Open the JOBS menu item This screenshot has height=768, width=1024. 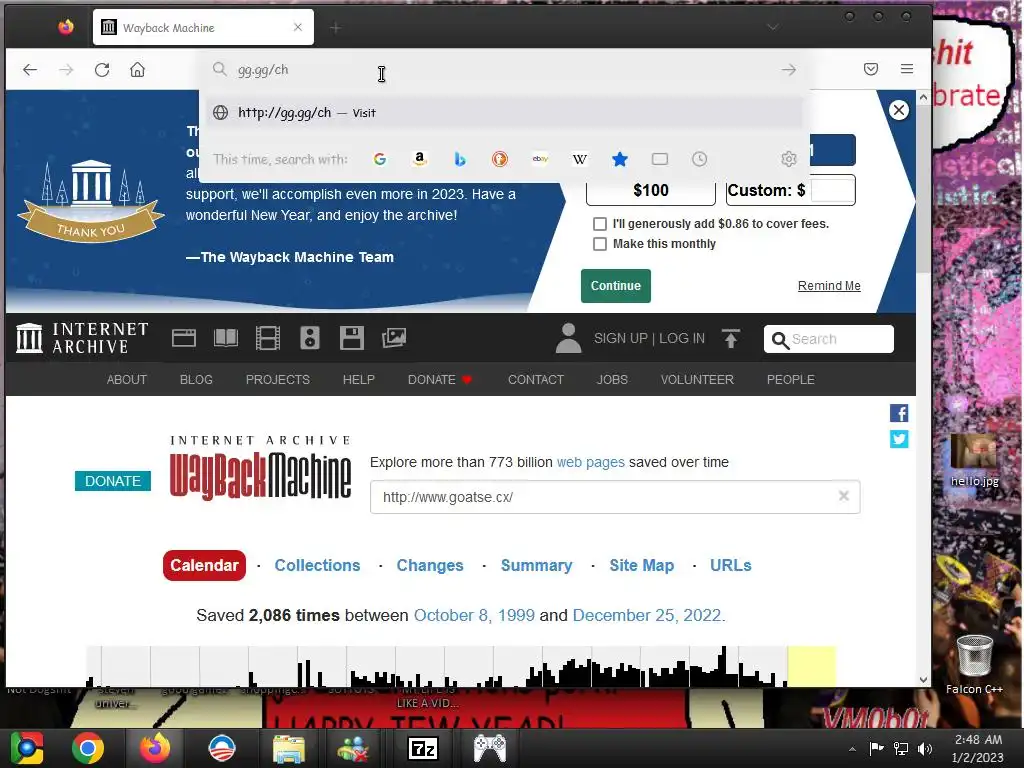tap(612, 379)
